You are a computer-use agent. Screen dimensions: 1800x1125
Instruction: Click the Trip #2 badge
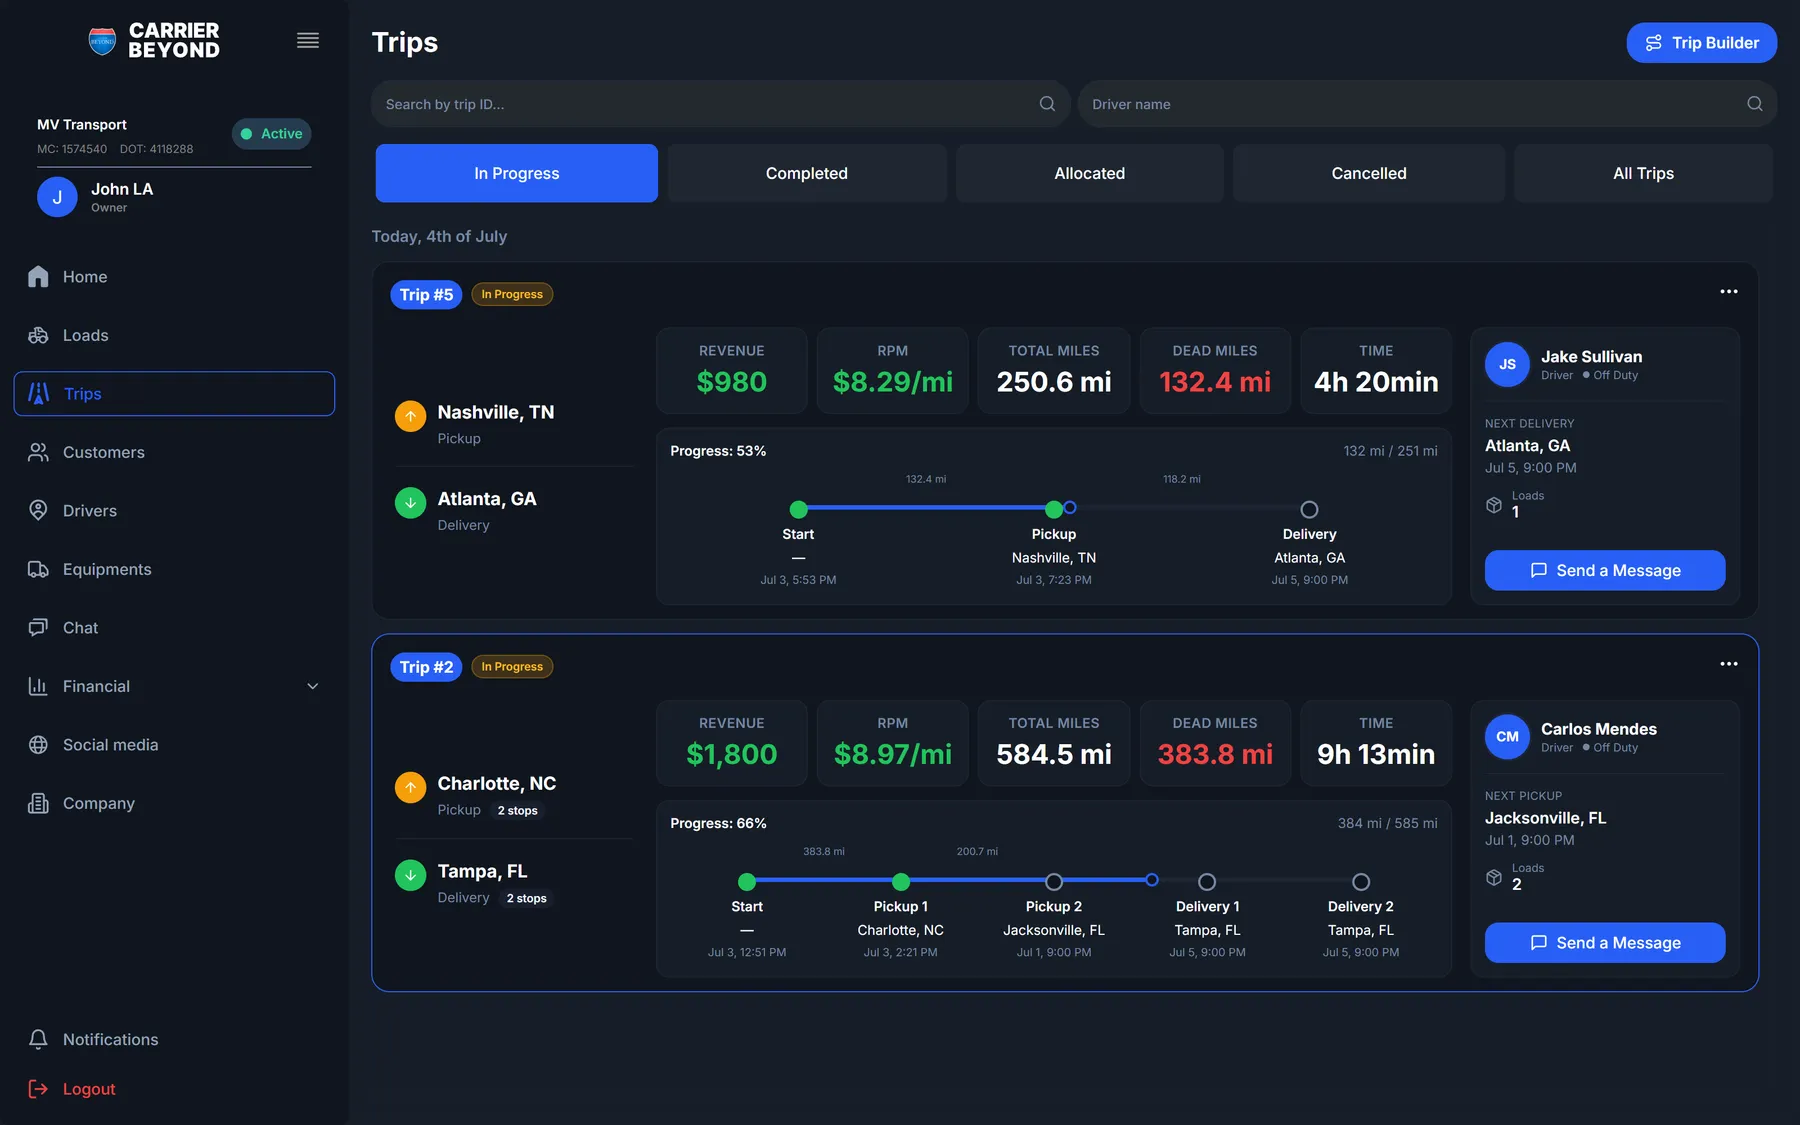(426, 667)
